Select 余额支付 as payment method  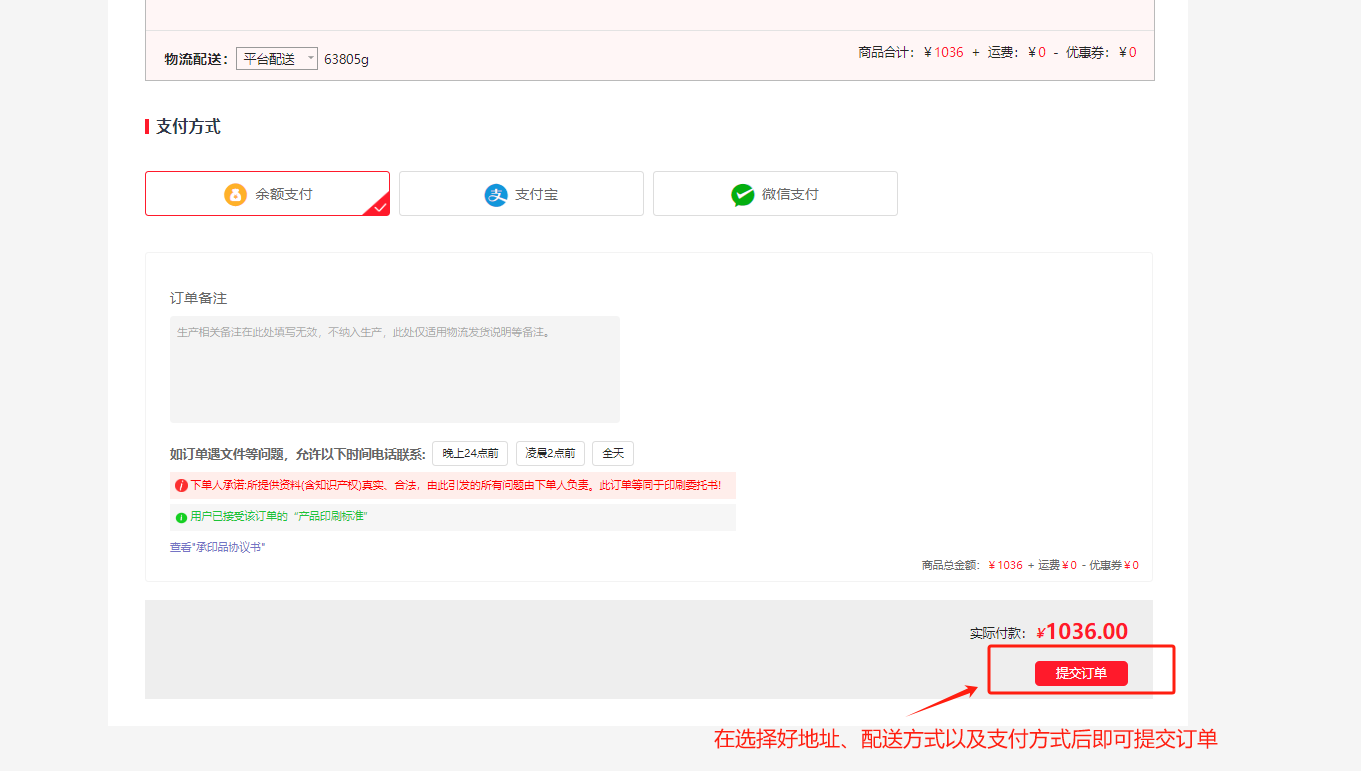click(267, 193)
